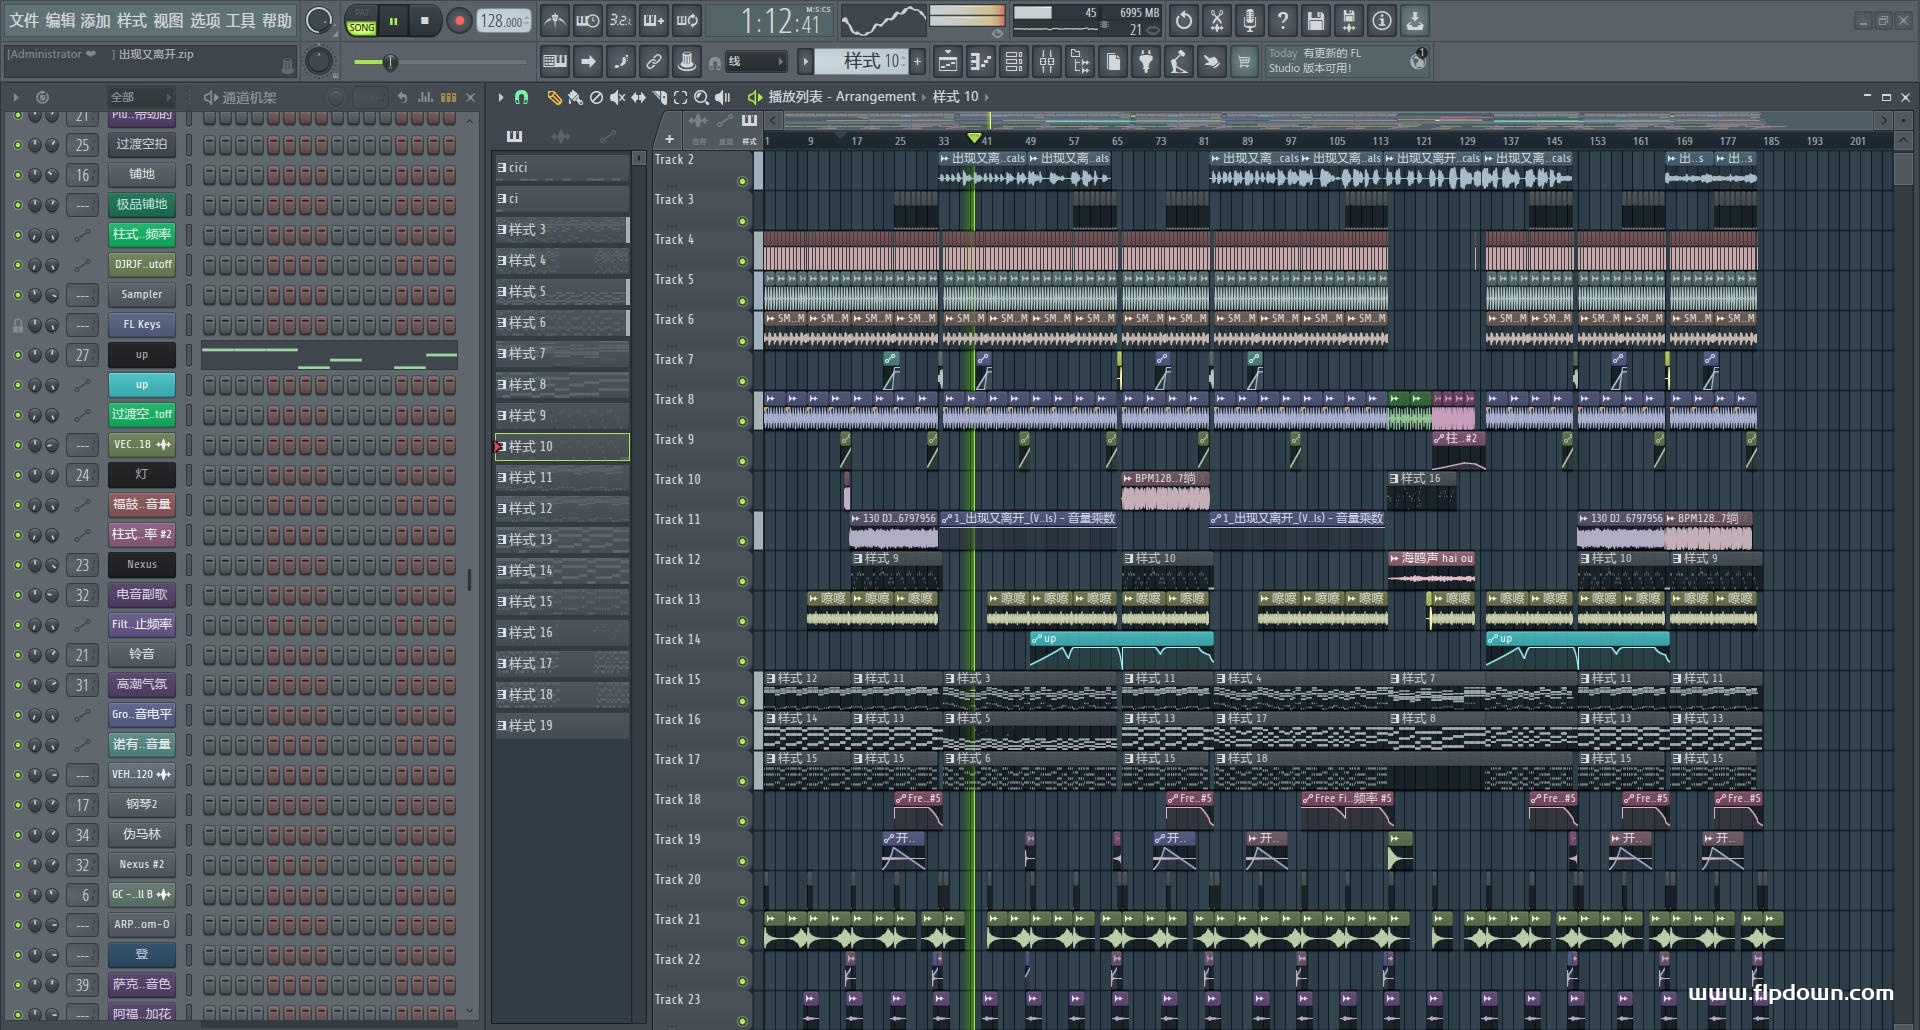Expand the pattern selector arrow left of 样式 10
Image resolution: width=1920 pixels, height=1030 pixels.
point(805,62)
